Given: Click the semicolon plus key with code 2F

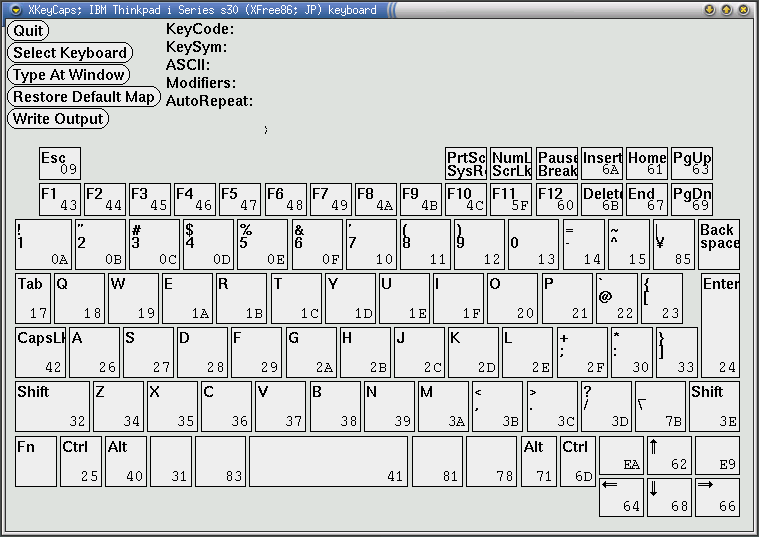Looking at the screenshot, I should pyautogui.click(x=582, y=353).
